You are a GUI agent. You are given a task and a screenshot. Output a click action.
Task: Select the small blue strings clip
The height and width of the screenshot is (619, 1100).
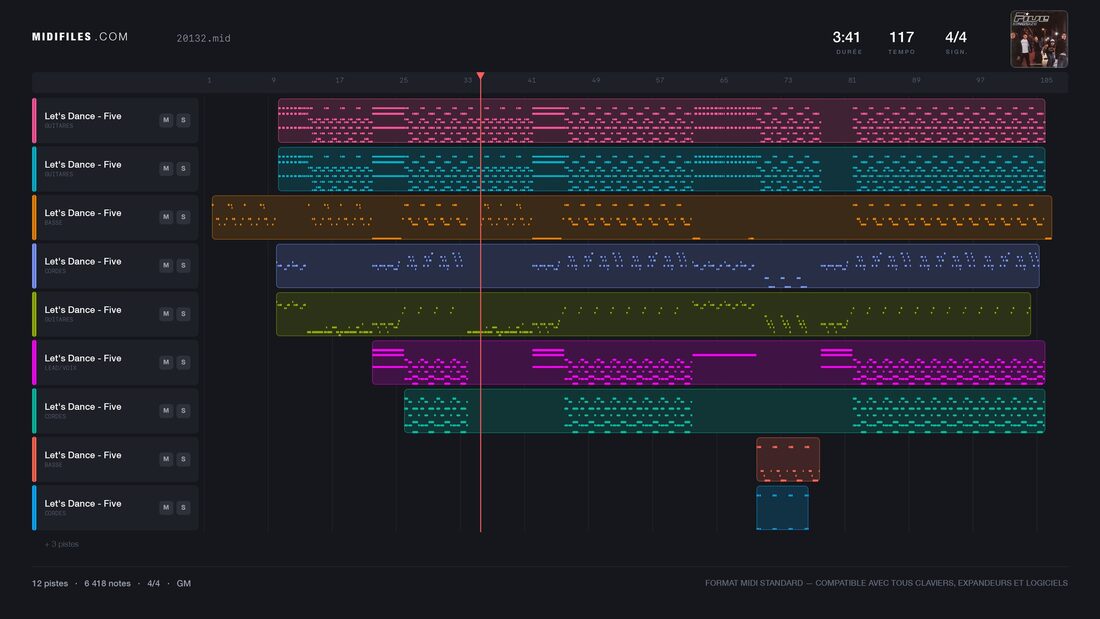point(782,508)
